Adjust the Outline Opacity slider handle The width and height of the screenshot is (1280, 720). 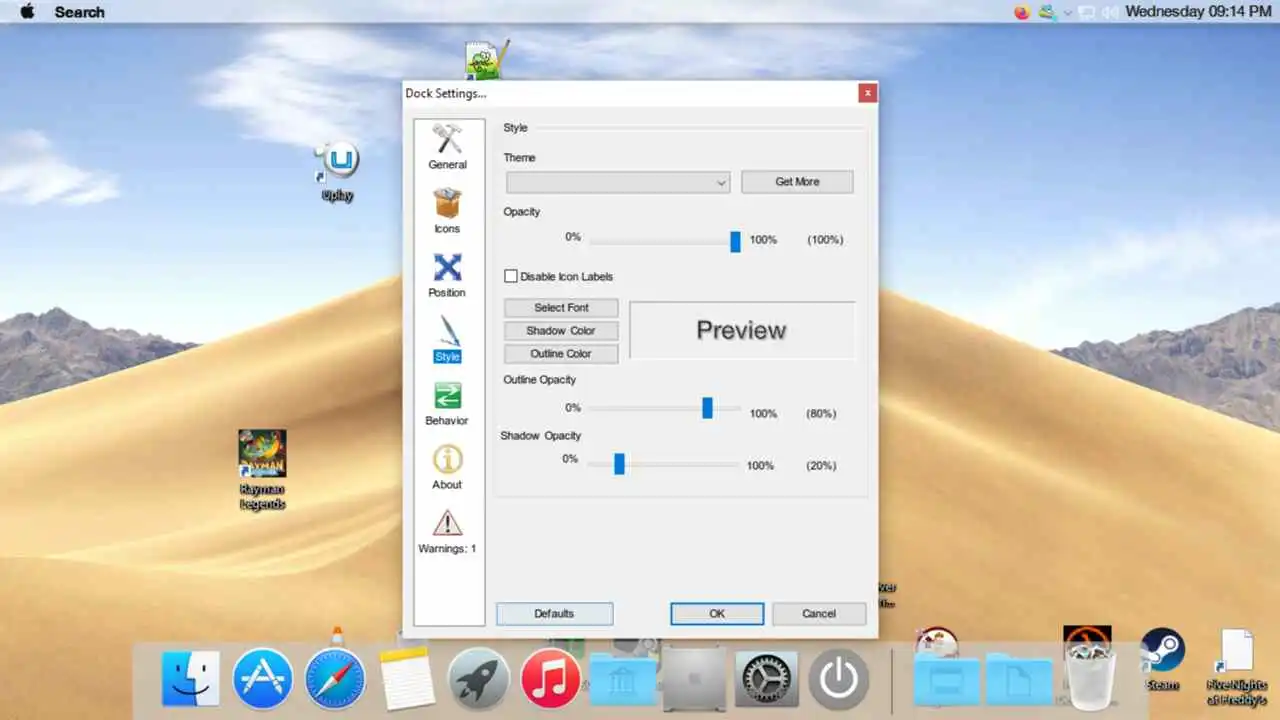[x=707, y=408]
